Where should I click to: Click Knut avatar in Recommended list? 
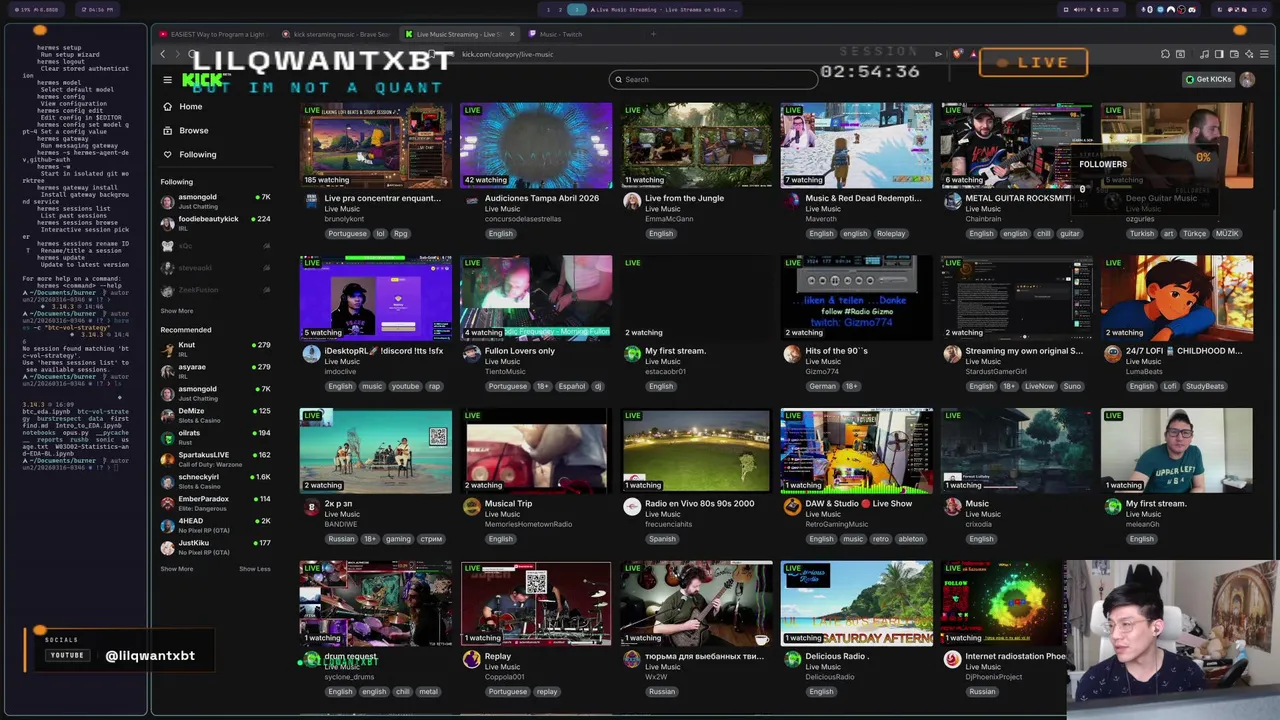(167, 348)
